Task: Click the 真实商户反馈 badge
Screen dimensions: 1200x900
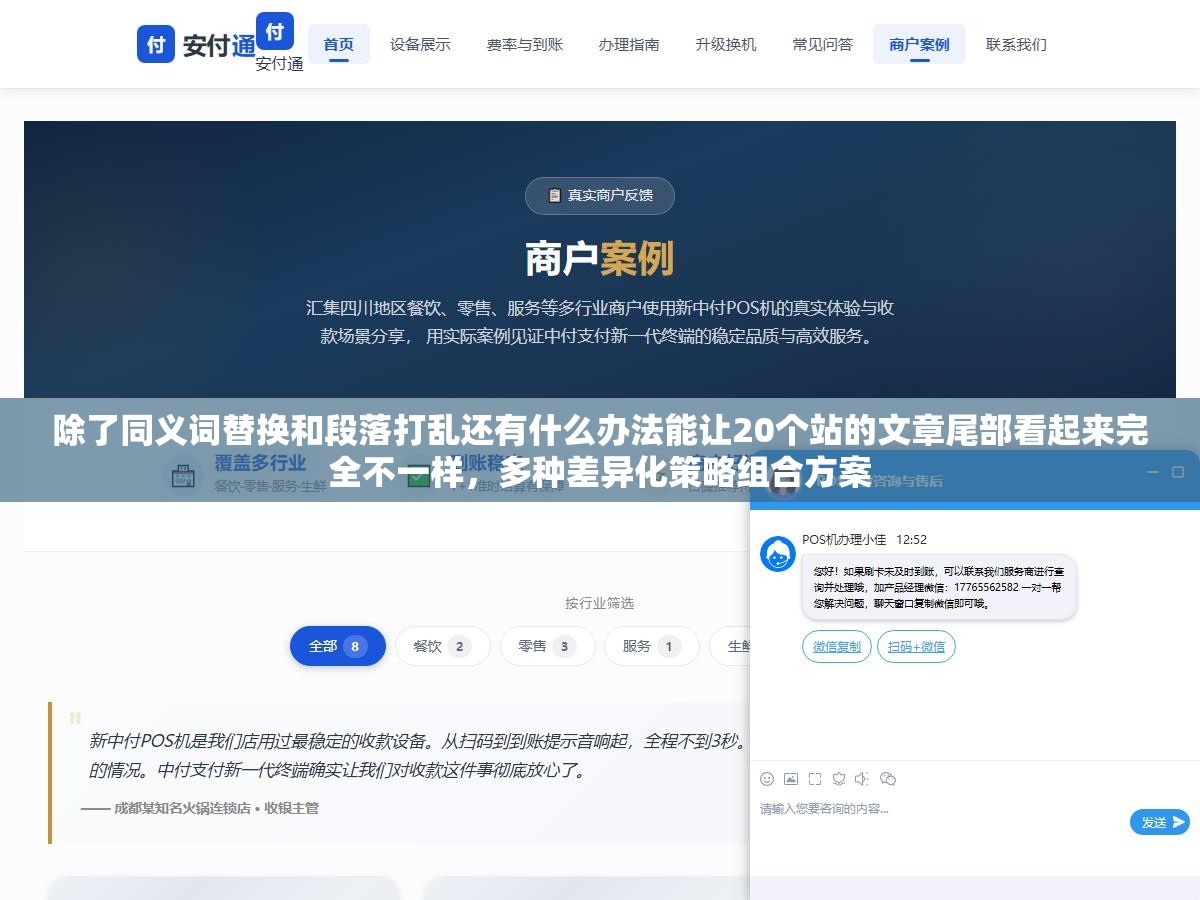Action: pyautogui.click(x=600, y=196)
